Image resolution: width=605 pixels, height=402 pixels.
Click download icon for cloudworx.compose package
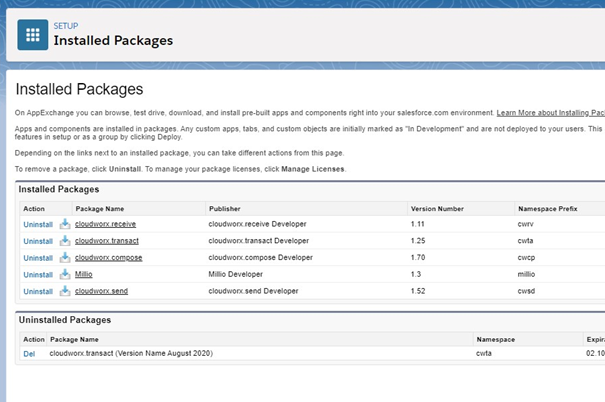click(x=65, y=258)
